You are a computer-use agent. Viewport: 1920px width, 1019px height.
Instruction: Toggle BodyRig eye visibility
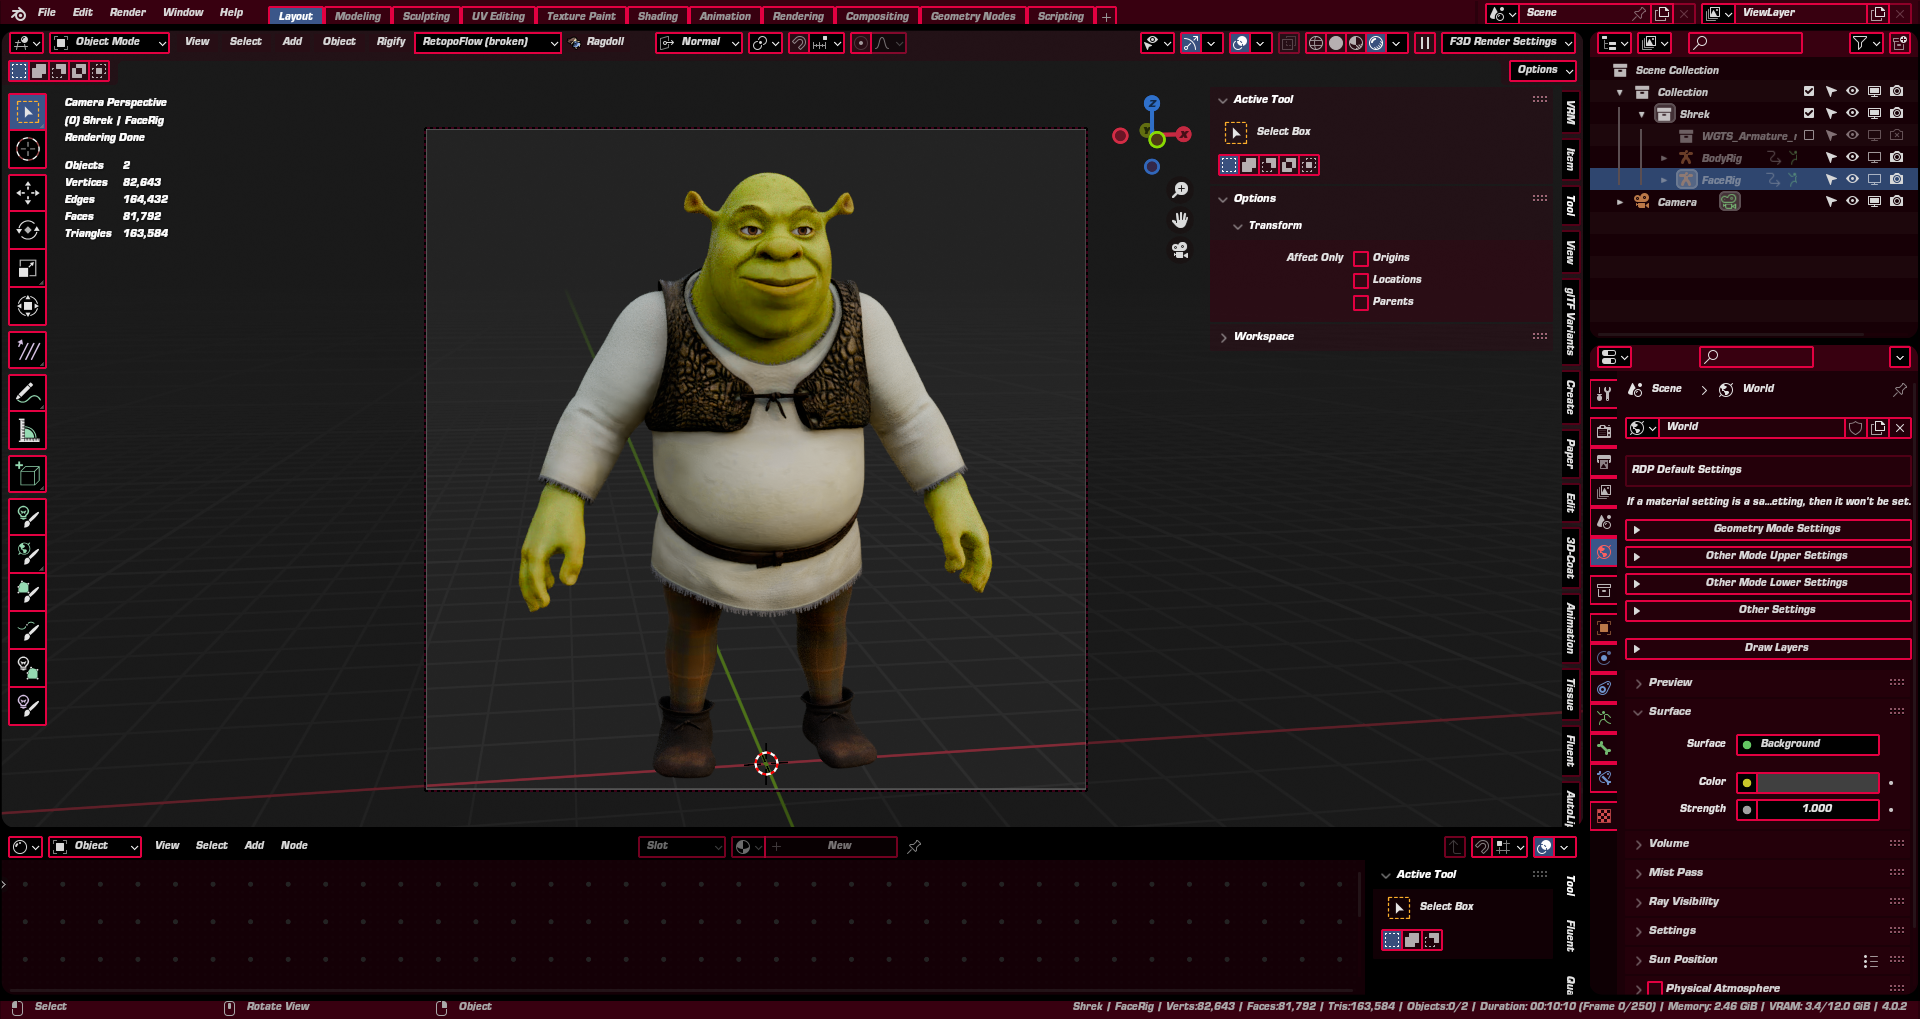click(x=1852, y=157)
